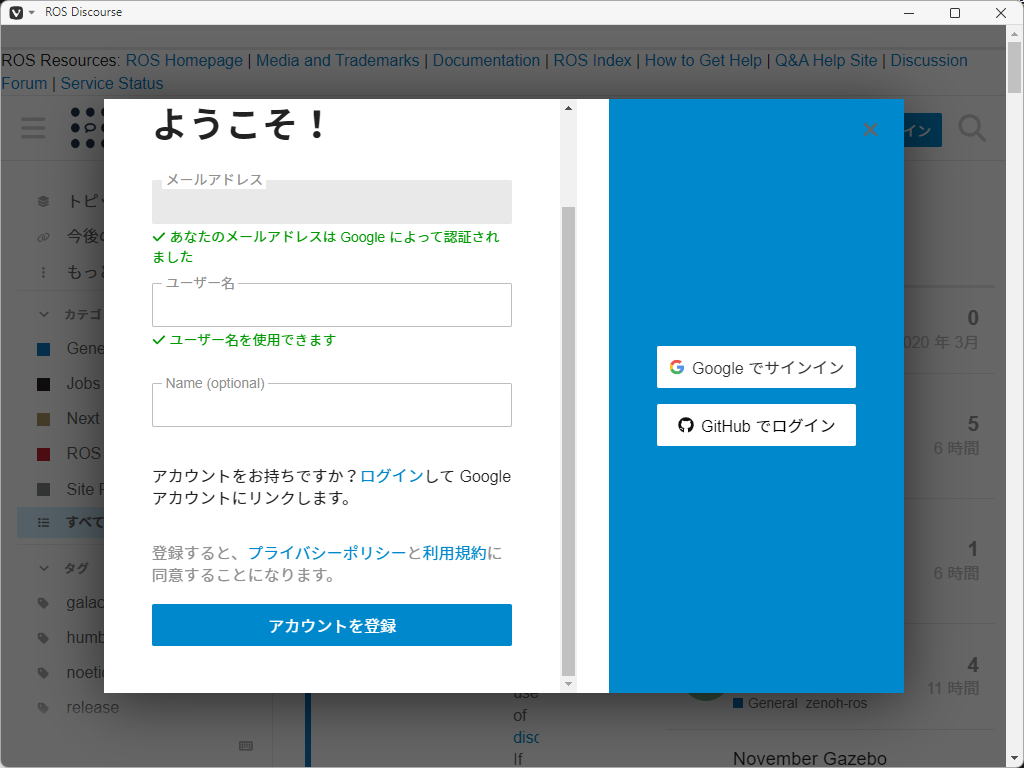Image resolution: width=1024 pixels, height=768 pixels.
Task: Open the November Gazebo topic
Action: (810, 758)
